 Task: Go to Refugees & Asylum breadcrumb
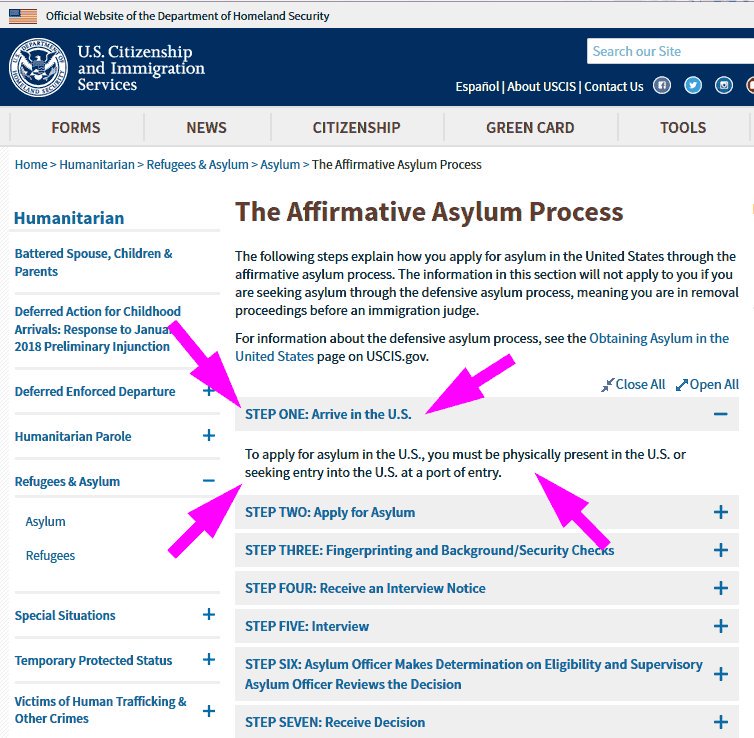[197, 164]
